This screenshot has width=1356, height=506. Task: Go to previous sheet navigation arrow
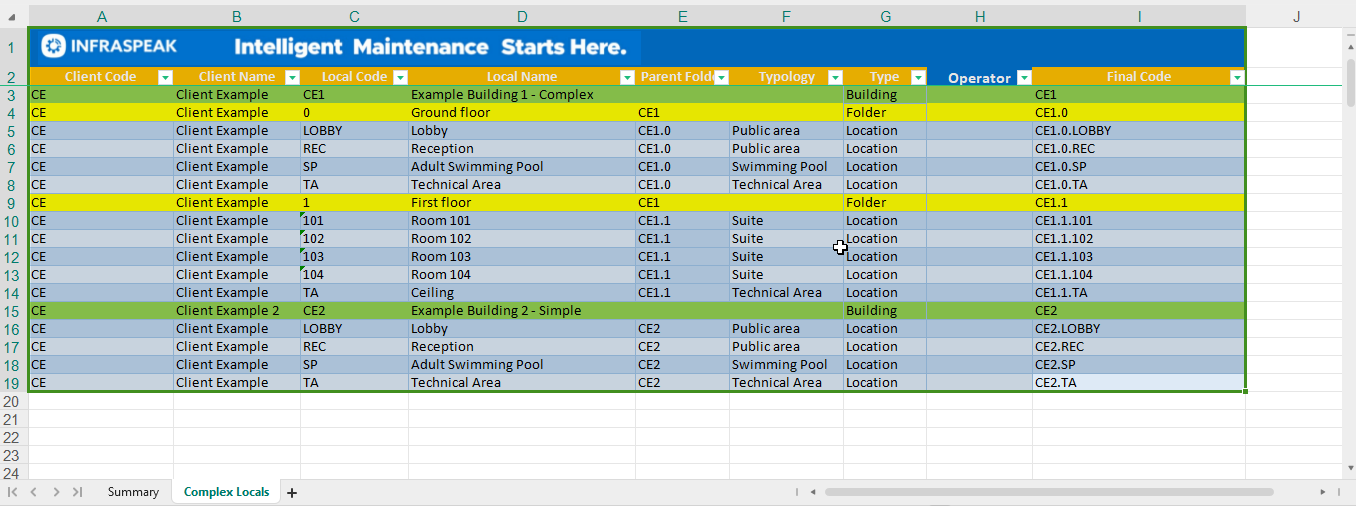pyautogui.click(x=33, y=492)
